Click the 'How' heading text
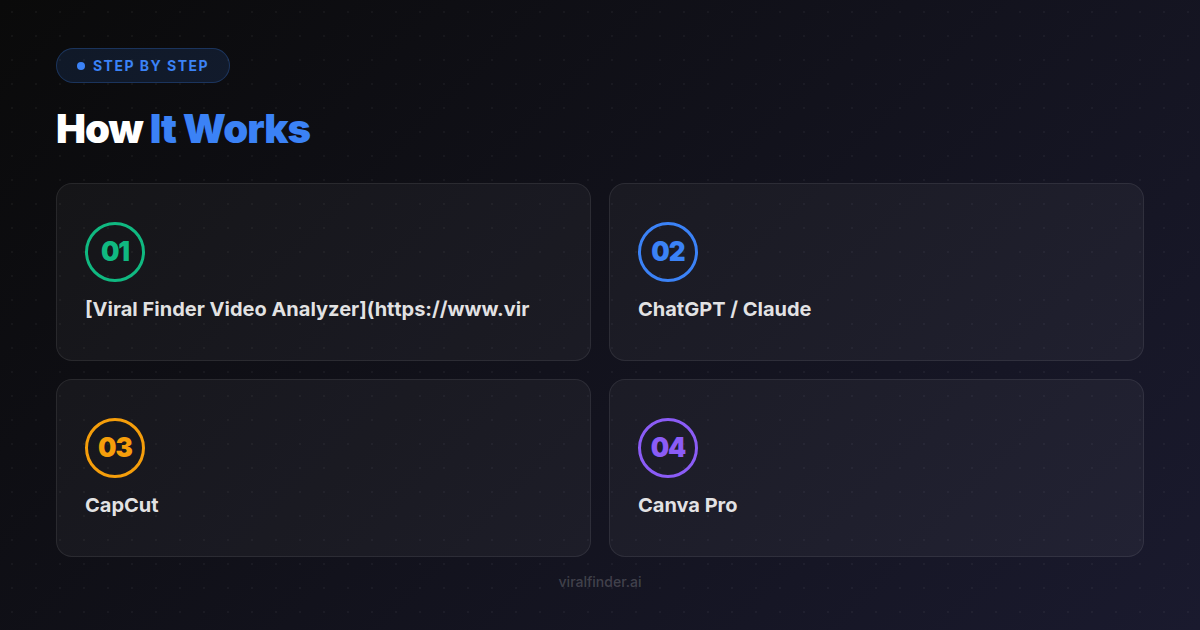The image size is (1200, 630). [99, 129]
